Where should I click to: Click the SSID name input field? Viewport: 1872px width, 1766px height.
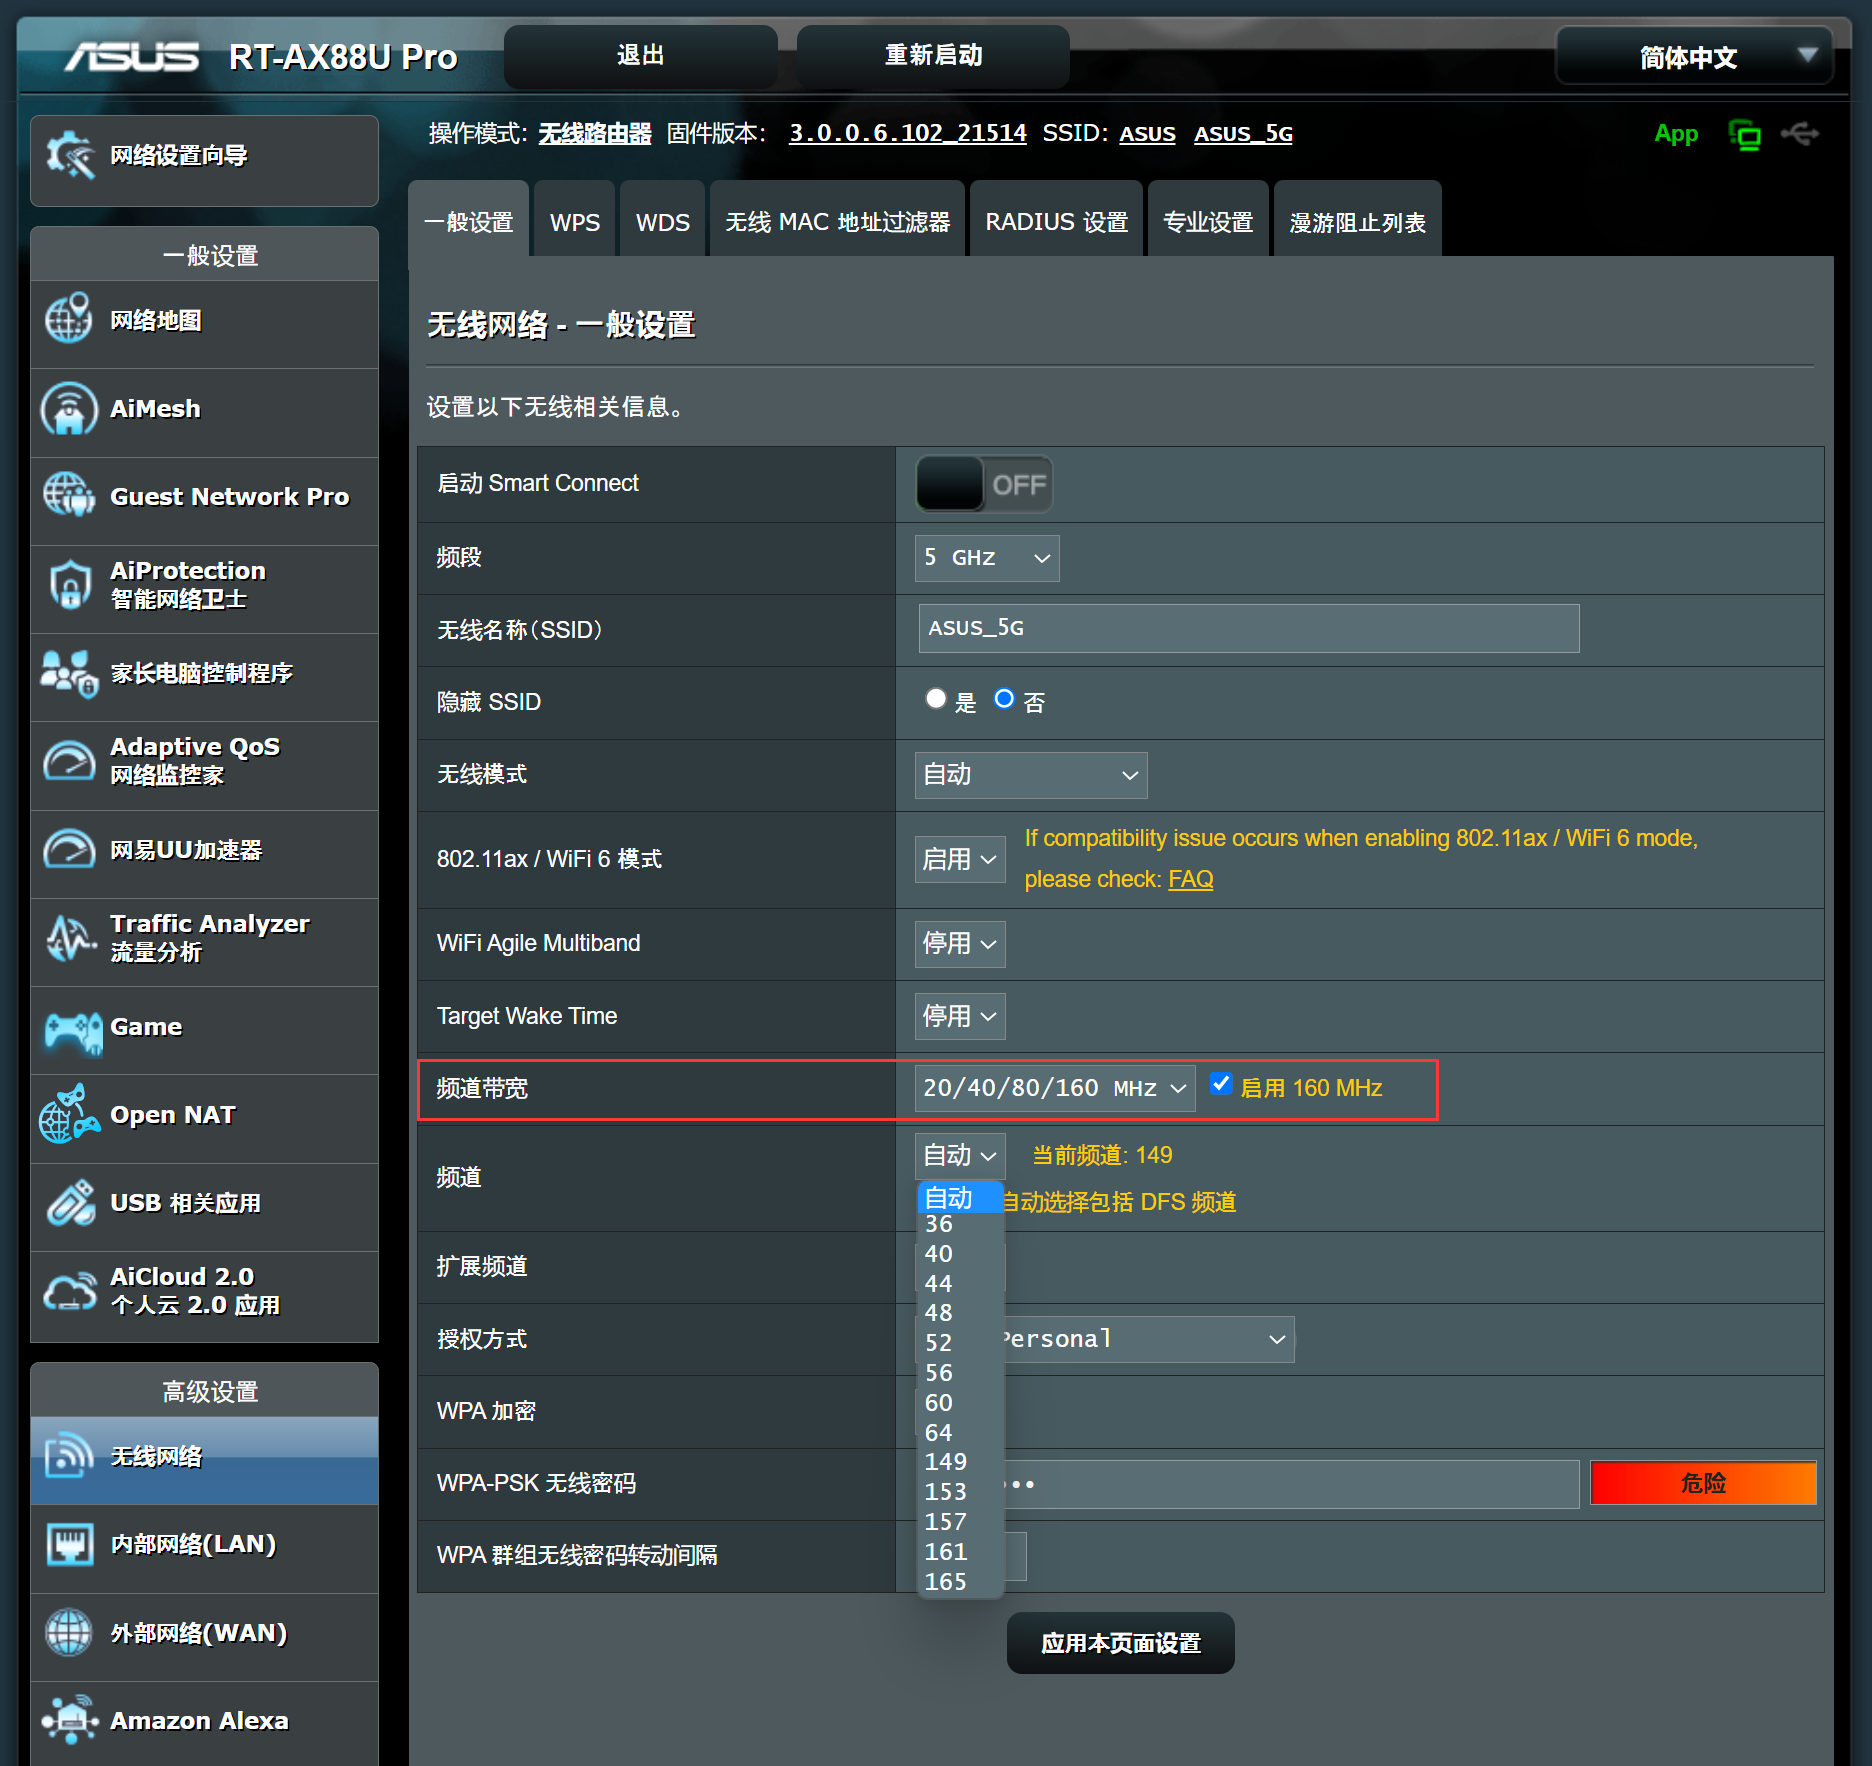[1249, 629]
